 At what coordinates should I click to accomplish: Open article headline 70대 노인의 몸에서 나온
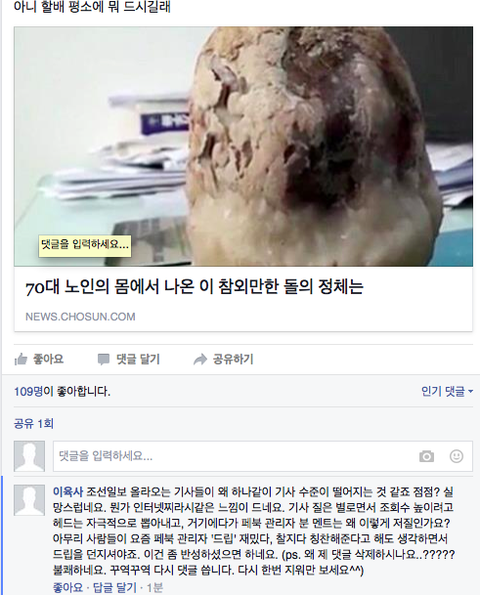(x=194, y=287)
